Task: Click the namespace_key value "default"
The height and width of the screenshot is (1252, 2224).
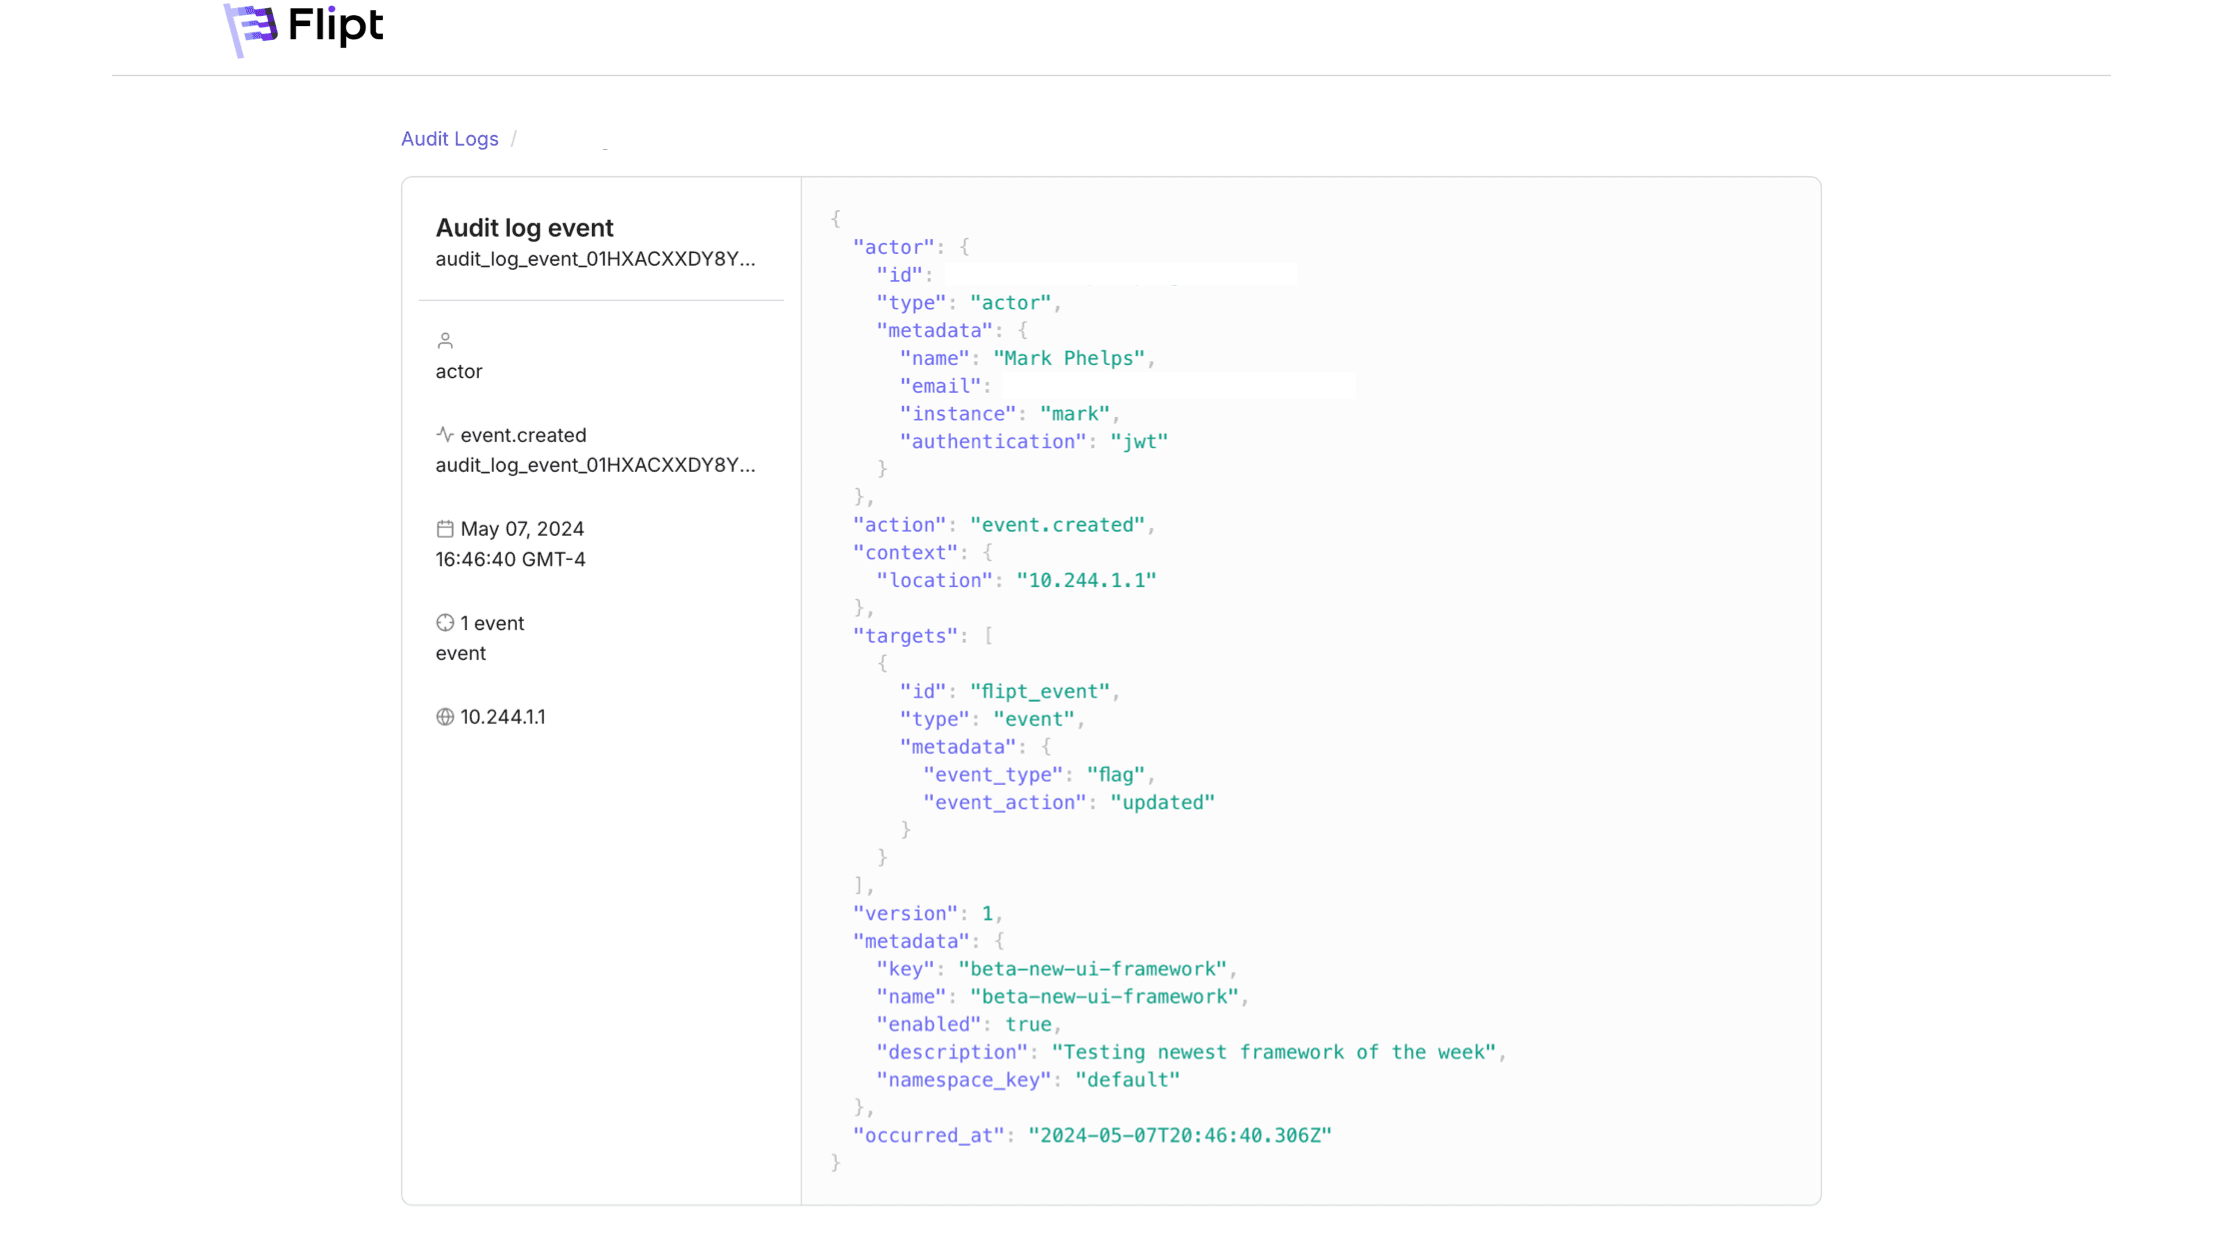Action: 1127,1080
